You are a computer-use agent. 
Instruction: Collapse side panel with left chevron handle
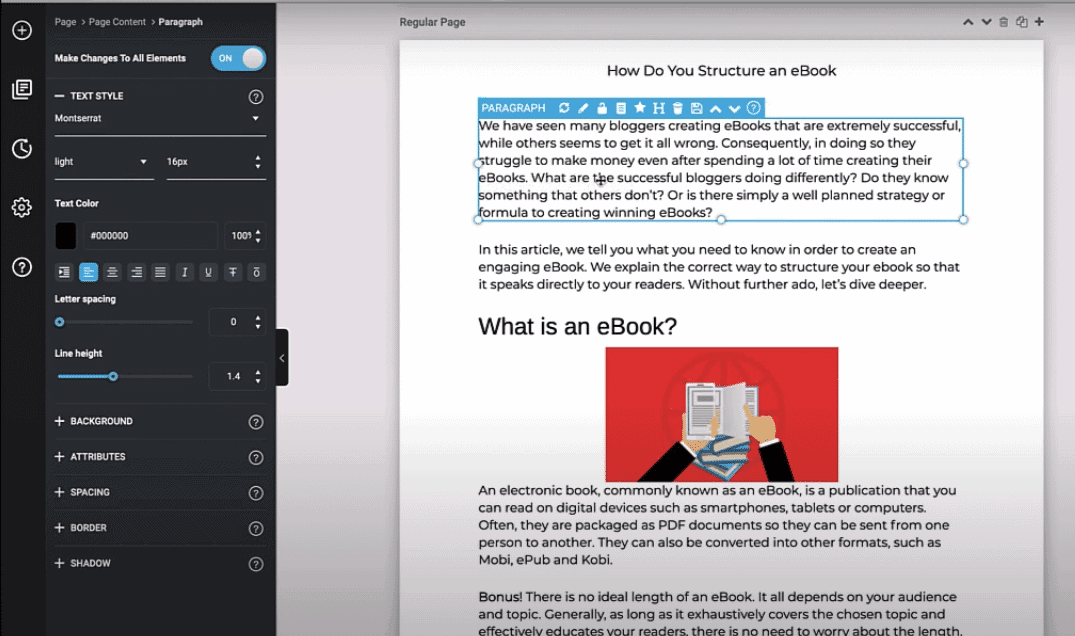pos(282,358)
